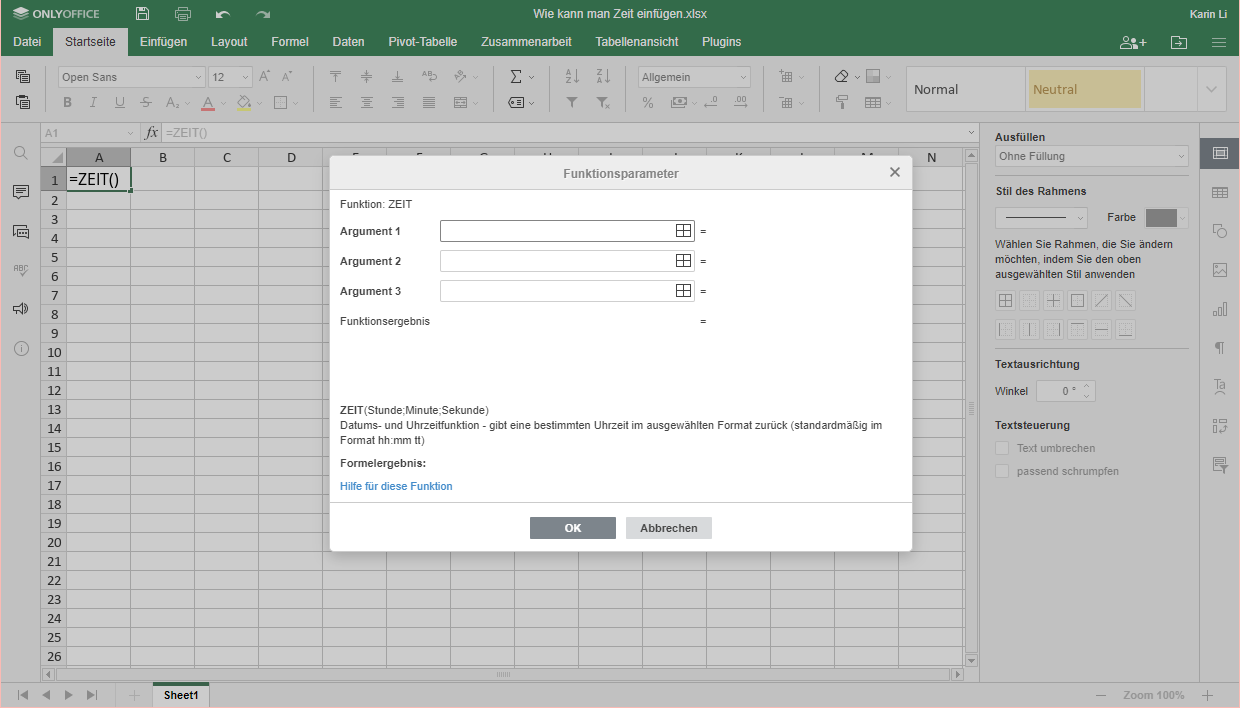Click range selector icon for Argument 2

click(x=684, y=261)
